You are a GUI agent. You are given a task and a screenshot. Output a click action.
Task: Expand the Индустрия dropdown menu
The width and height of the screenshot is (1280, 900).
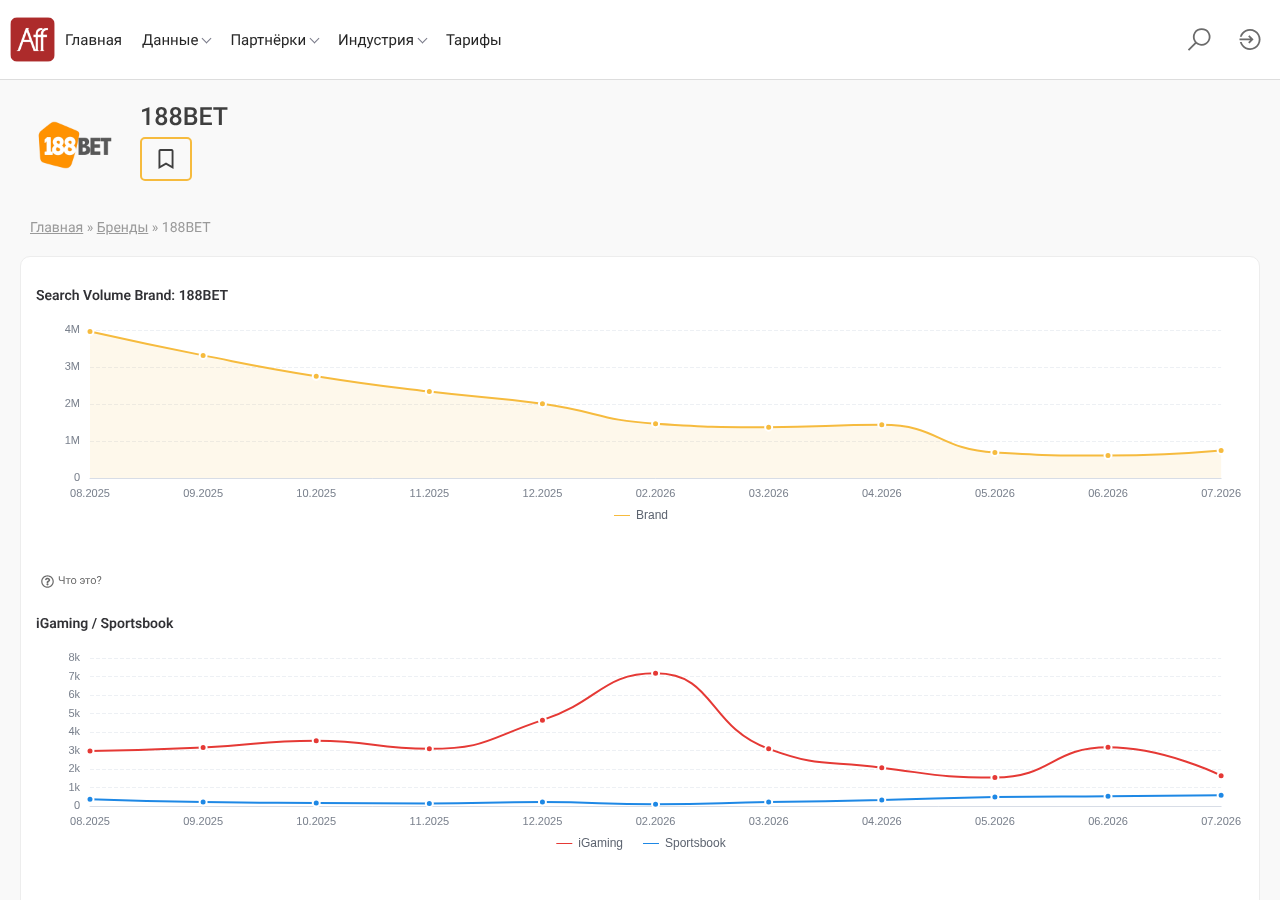click(x=383, y=40)
